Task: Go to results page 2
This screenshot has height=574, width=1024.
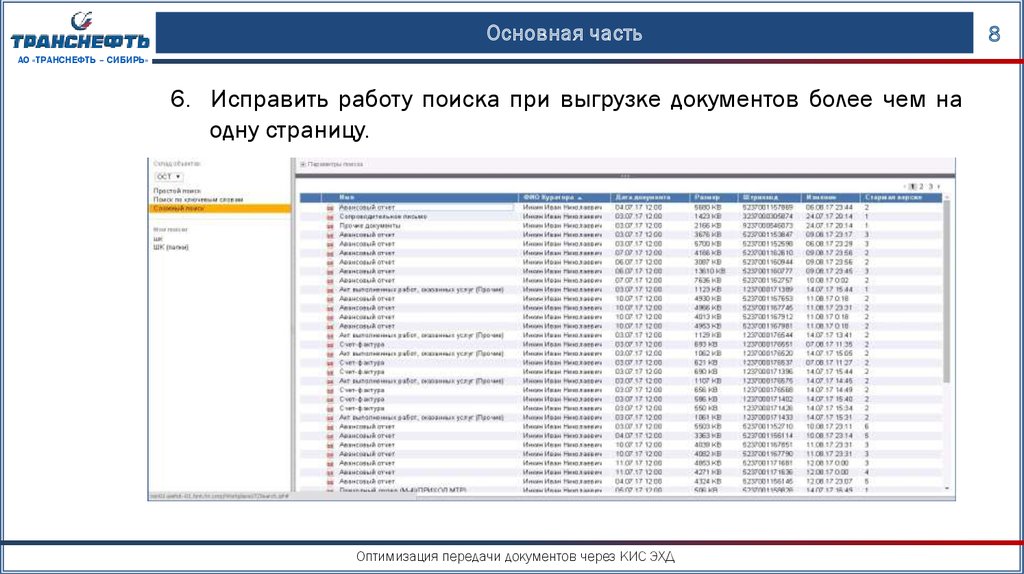Action: [921, 187]
